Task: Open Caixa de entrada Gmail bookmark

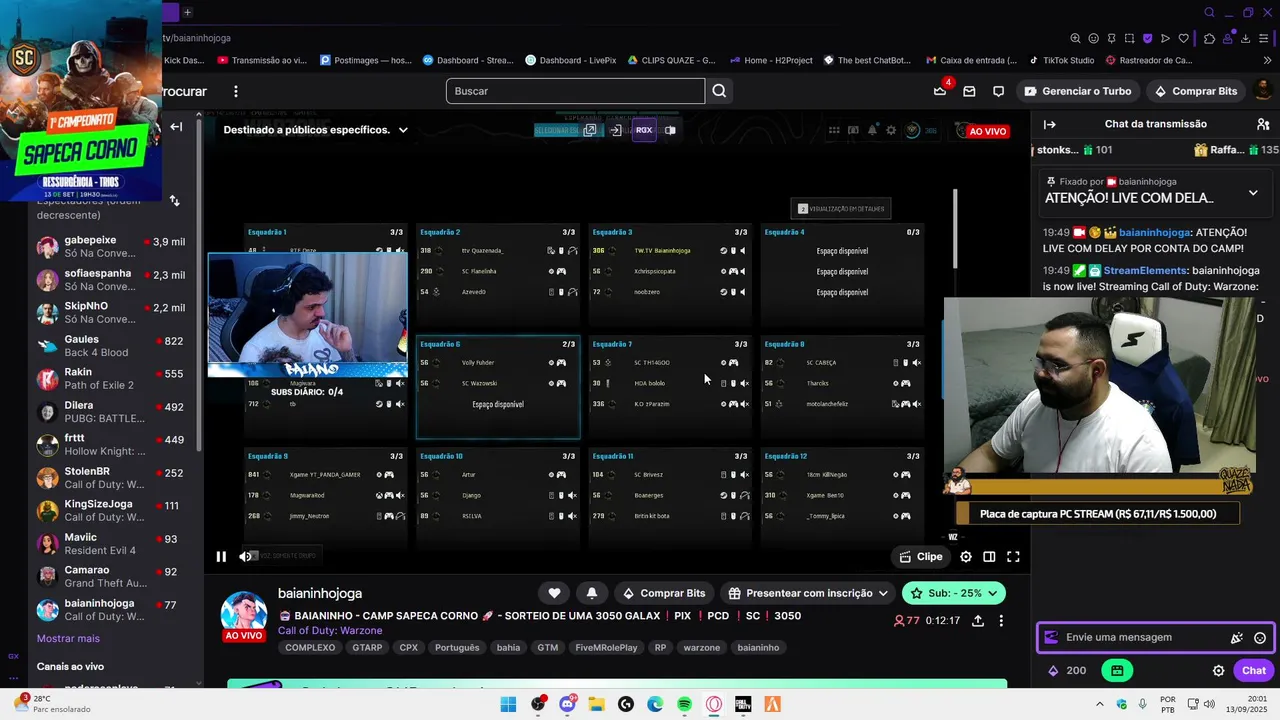Action: pyautogui.click(x=971, y=60)
